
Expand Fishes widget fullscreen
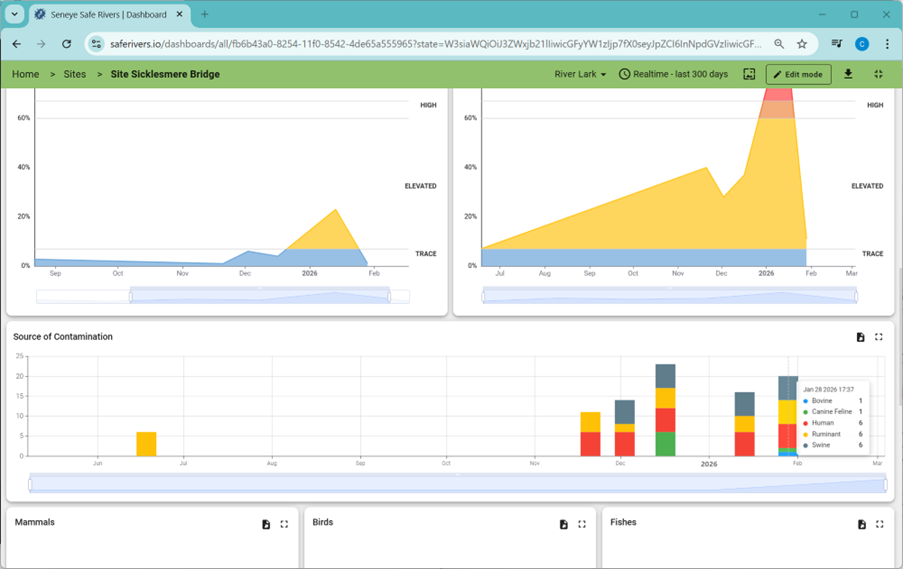point(880,524)
